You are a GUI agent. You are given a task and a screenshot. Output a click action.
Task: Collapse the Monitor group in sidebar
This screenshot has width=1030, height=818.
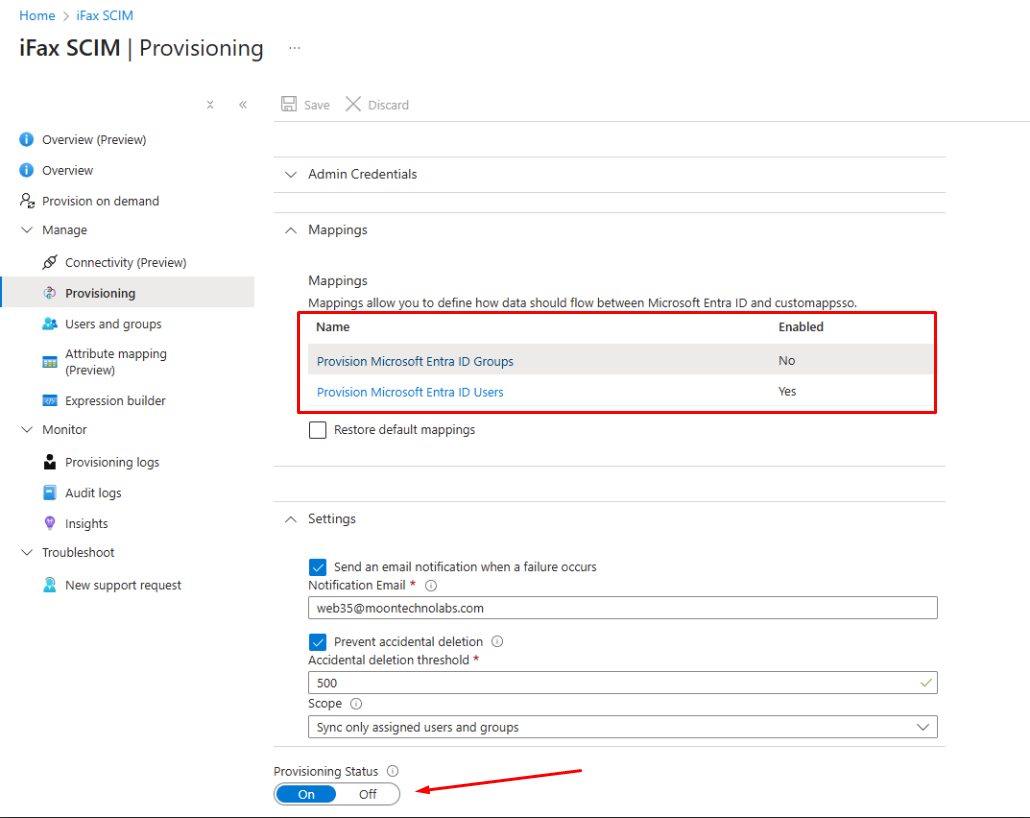tap(27, 430)
